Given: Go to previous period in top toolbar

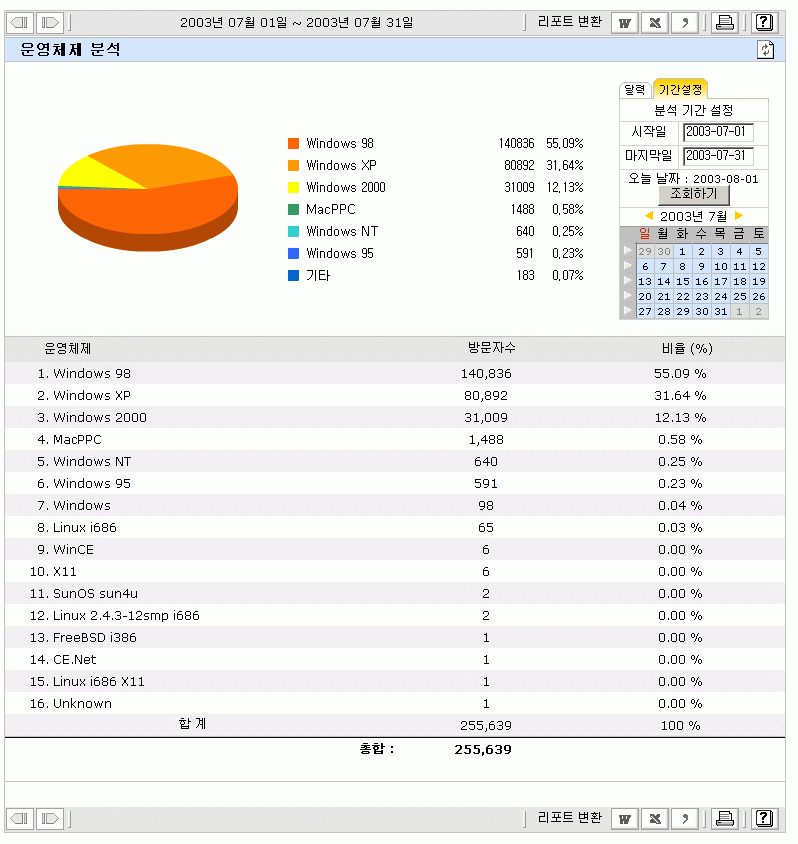Looking at the screenshot, I should pyautogui.click(x=20, y=23).
